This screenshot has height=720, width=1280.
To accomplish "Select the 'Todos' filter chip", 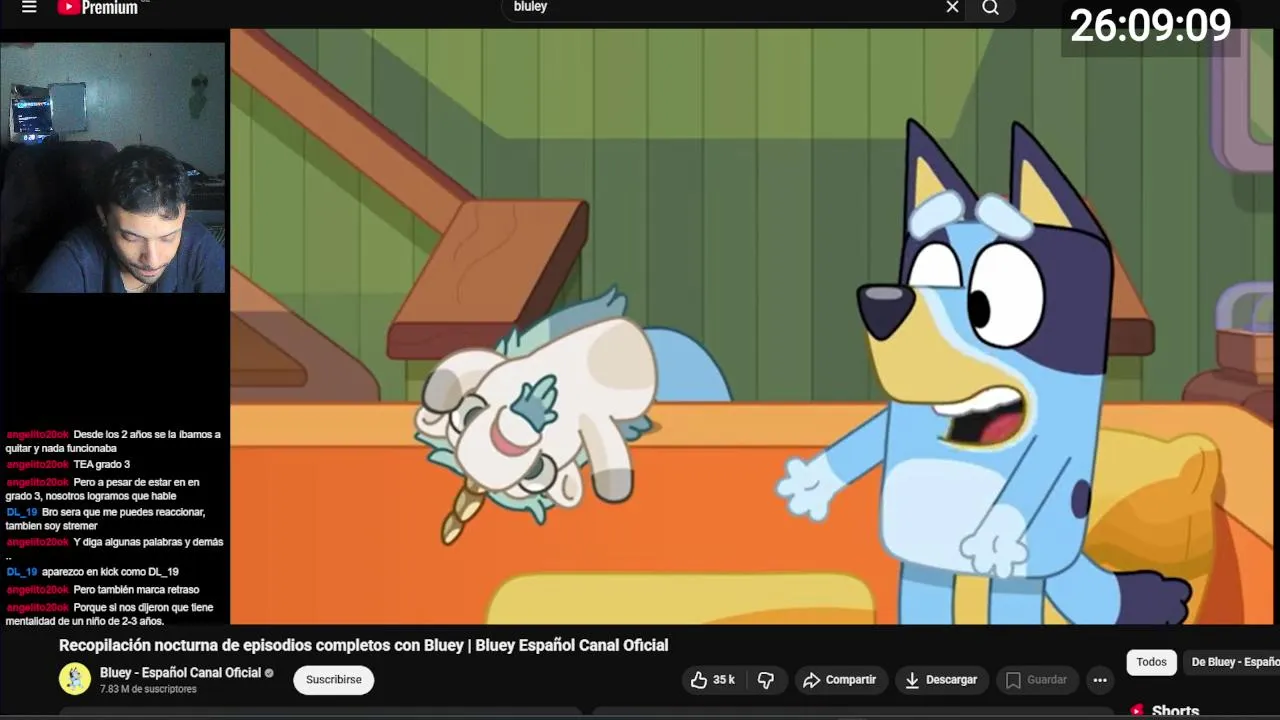I will coord(1151,662).
